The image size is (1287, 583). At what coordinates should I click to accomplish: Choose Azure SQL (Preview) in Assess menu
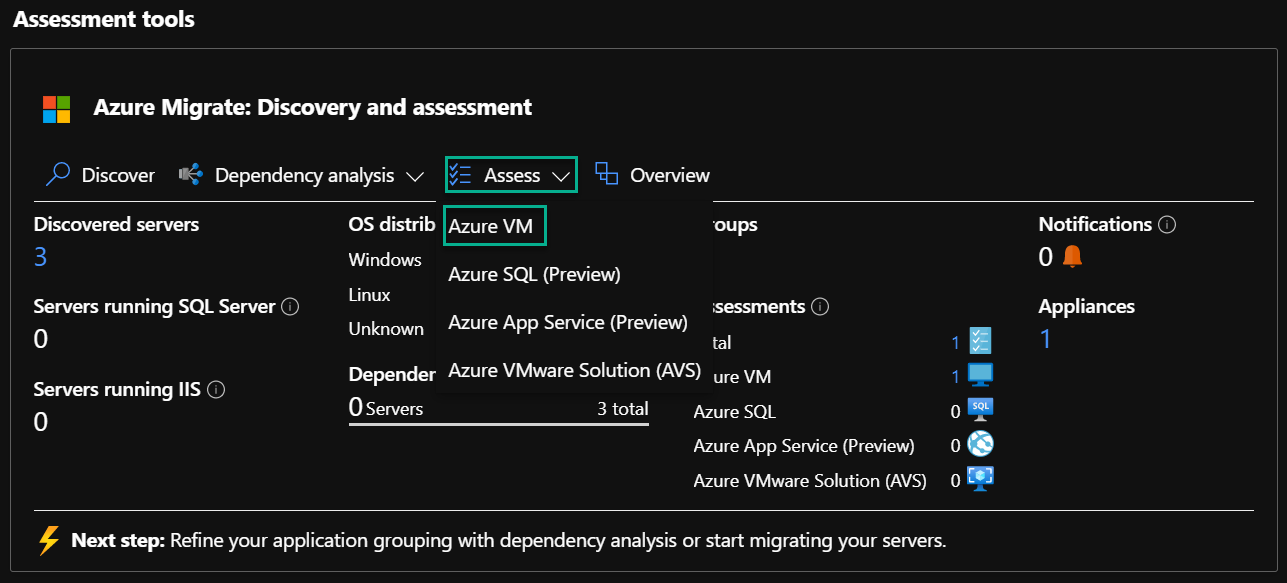535,274
